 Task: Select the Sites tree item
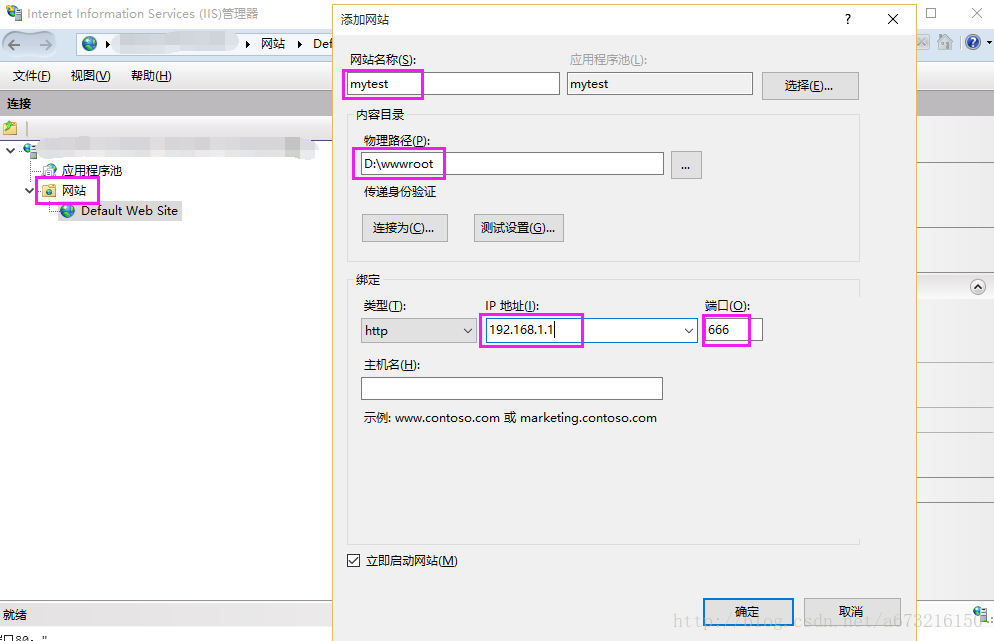click(74, 191)
